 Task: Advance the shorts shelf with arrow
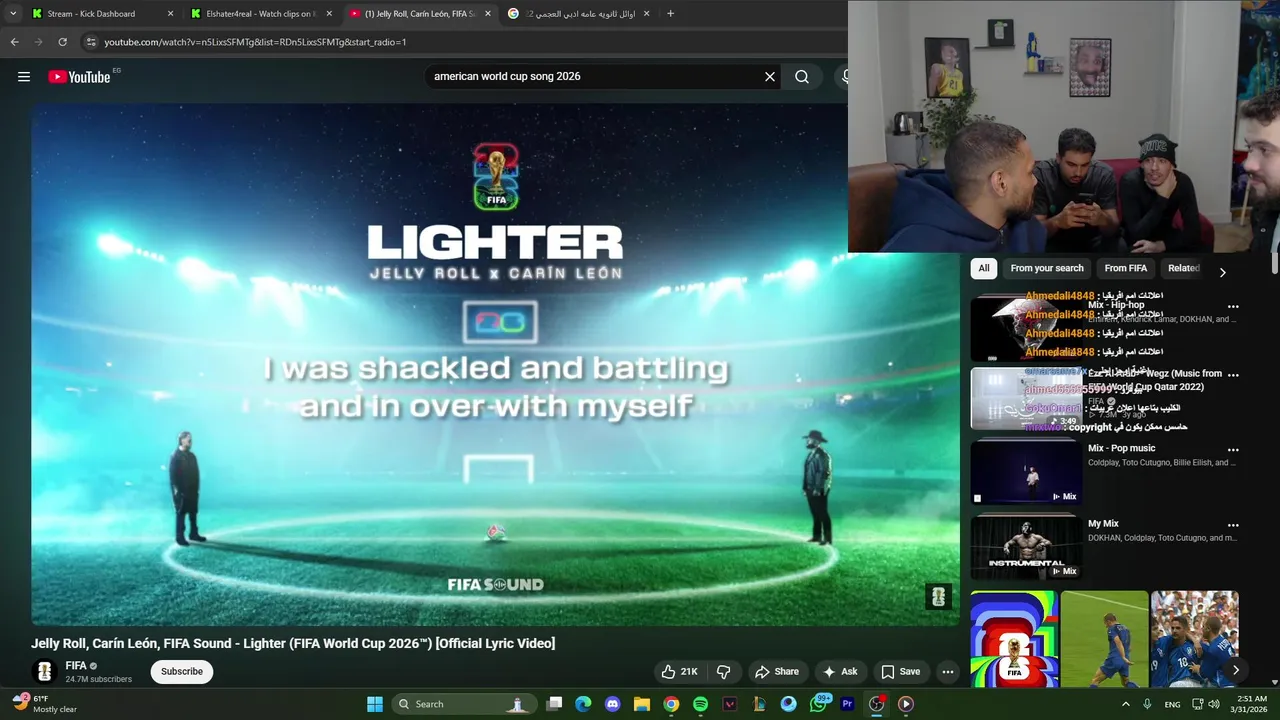coord(1235,670)
